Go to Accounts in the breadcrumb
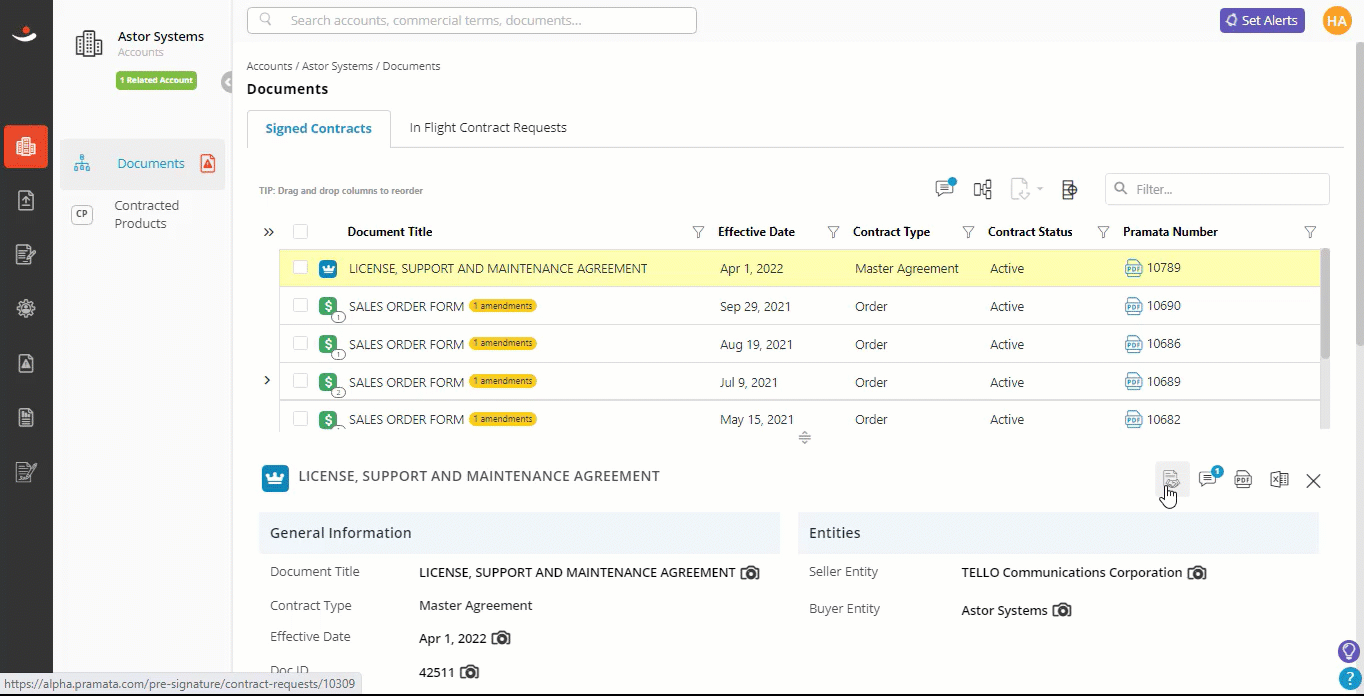This screenshot has width=1364, height=696. pos(269,66)
